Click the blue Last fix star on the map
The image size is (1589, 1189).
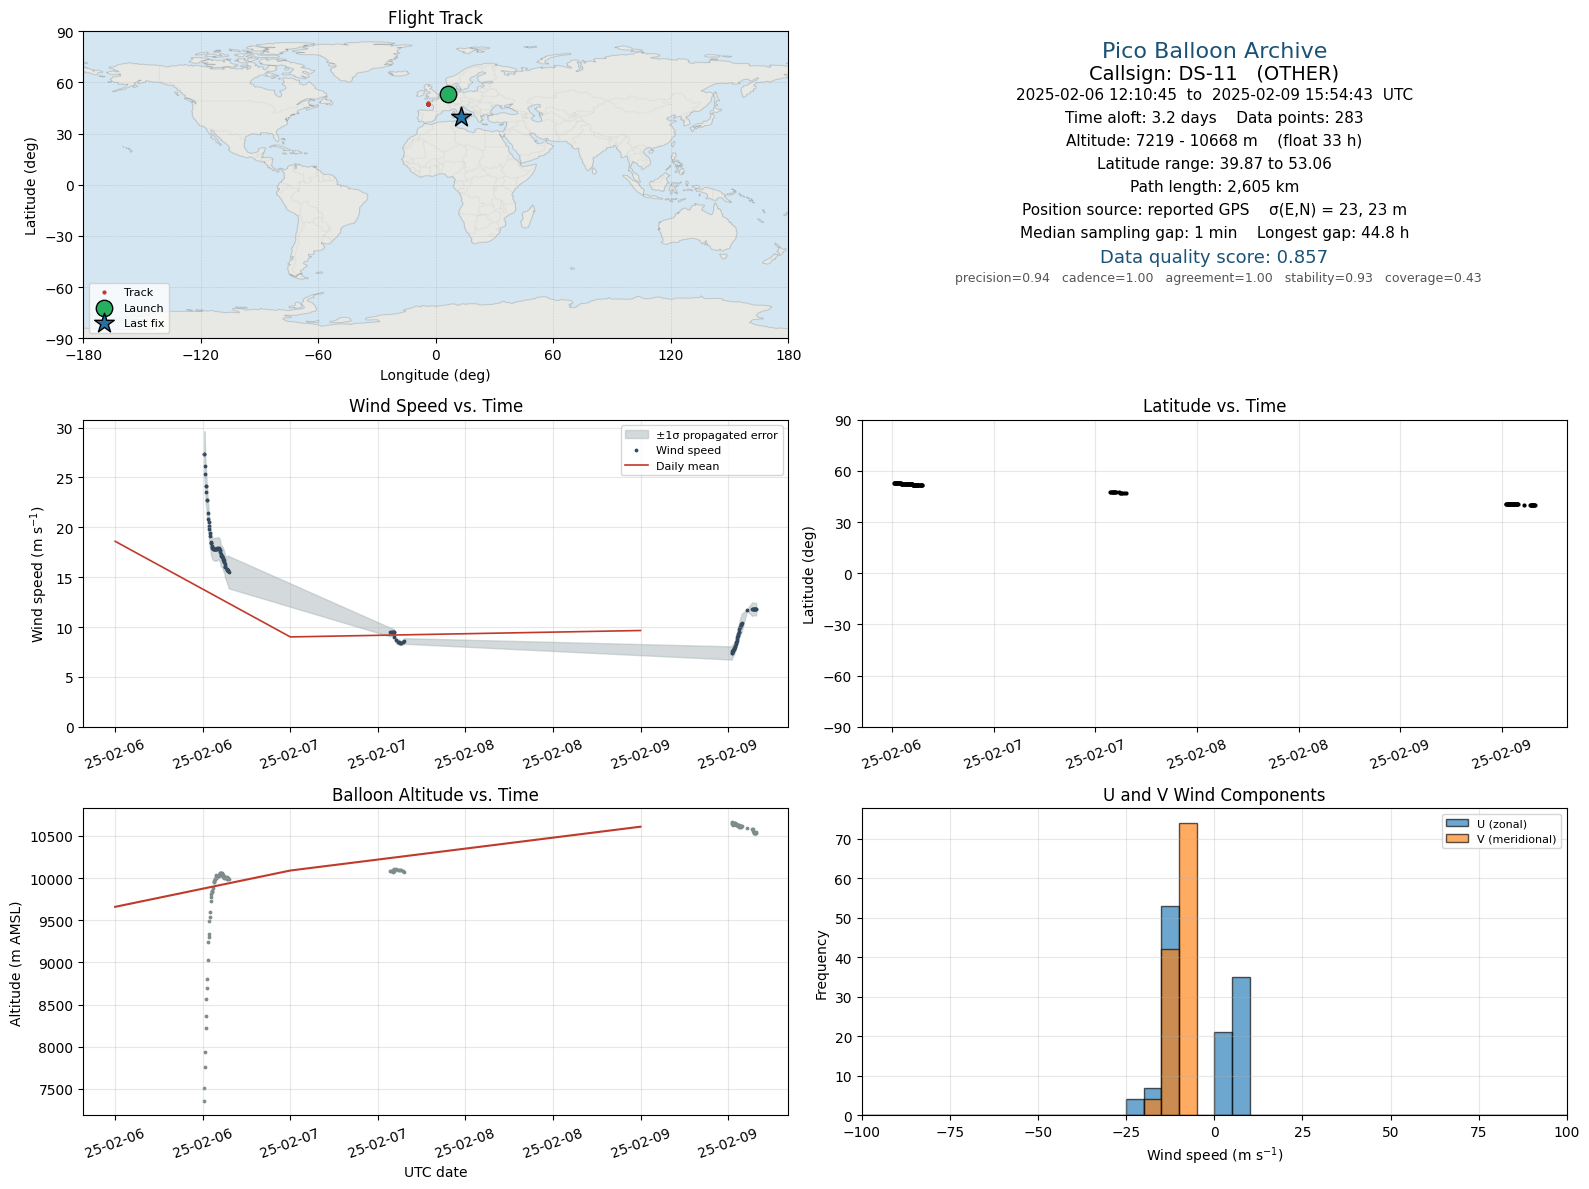click(x=461, y=117)
